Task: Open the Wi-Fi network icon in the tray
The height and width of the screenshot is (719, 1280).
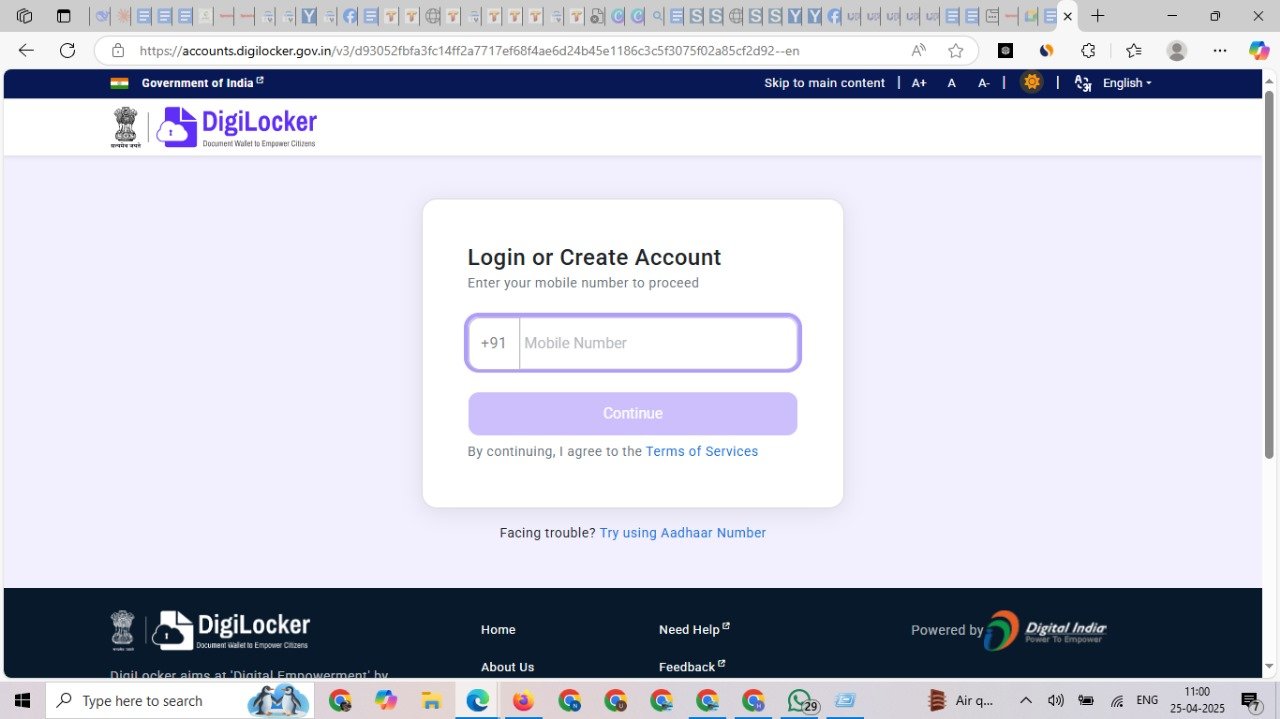Action: coord(1117,701)
